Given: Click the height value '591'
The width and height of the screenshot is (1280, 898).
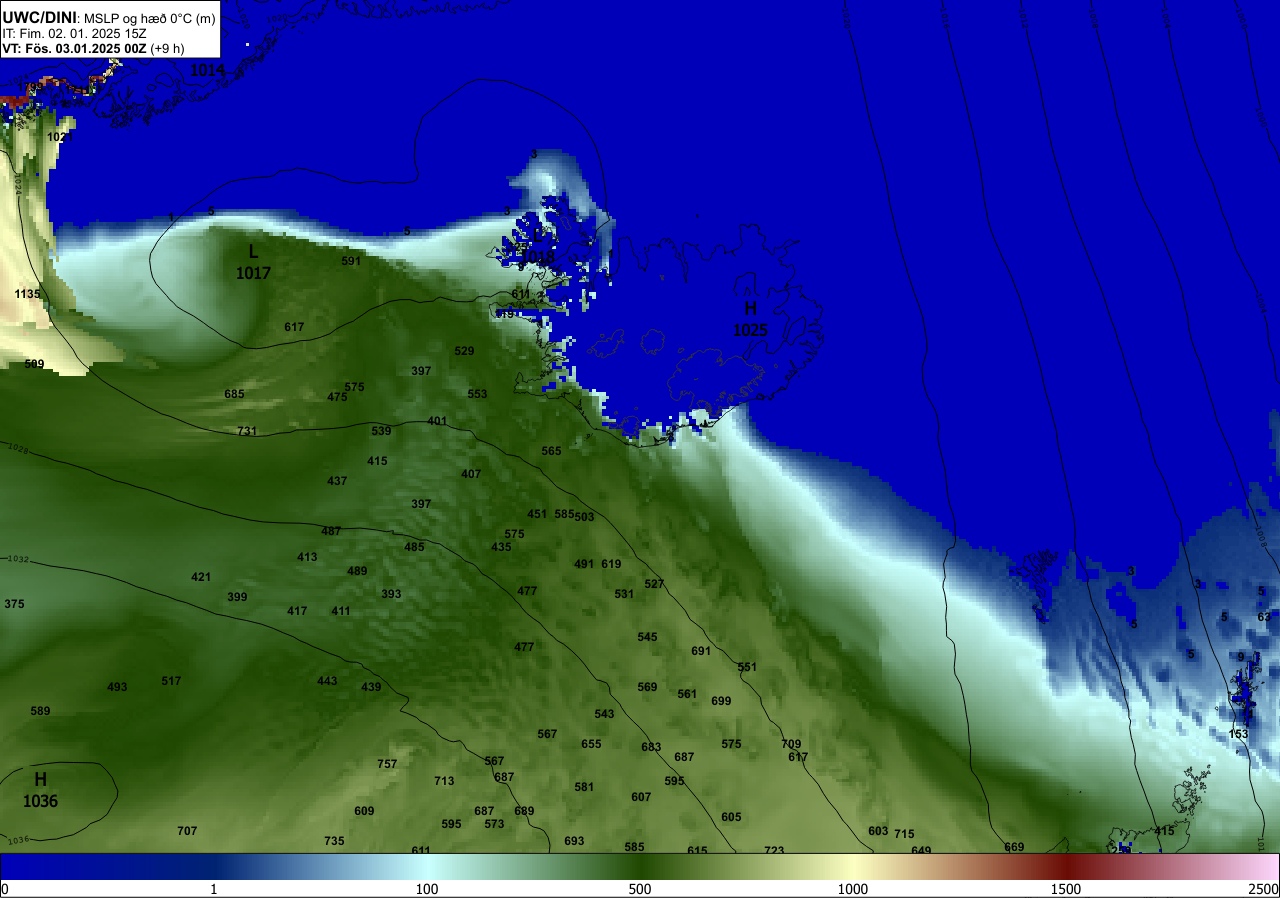Looking at the screenshot, I should 350,261.
